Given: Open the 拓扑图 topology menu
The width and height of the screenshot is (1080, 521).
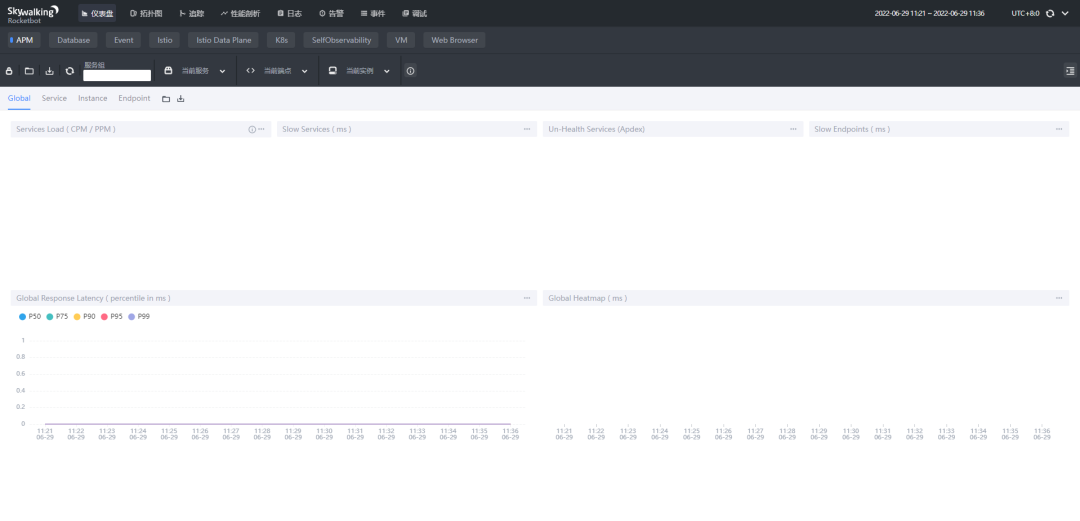Looking at the screenshot, I should (146, 13).
